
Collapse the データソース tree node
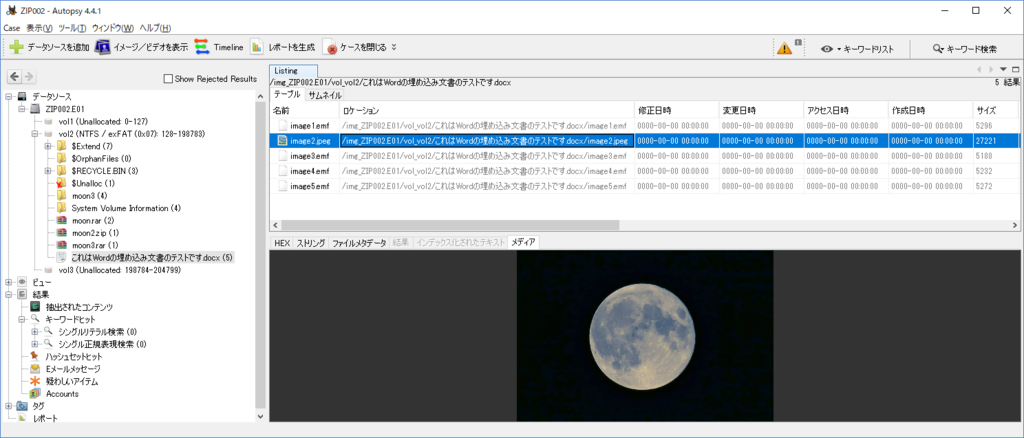tap(8, 97)
